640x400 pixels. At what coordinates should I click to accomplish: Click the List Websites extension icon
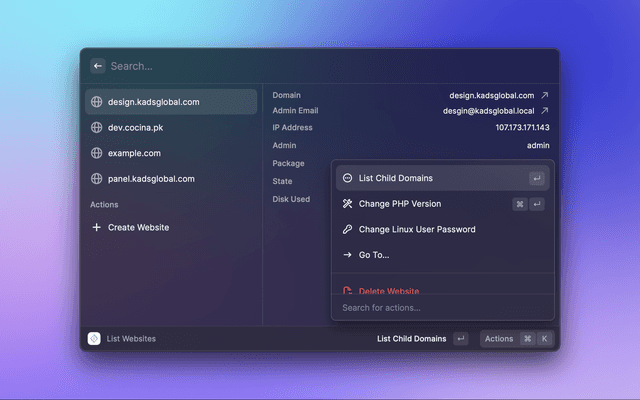(x=94, y=339)
